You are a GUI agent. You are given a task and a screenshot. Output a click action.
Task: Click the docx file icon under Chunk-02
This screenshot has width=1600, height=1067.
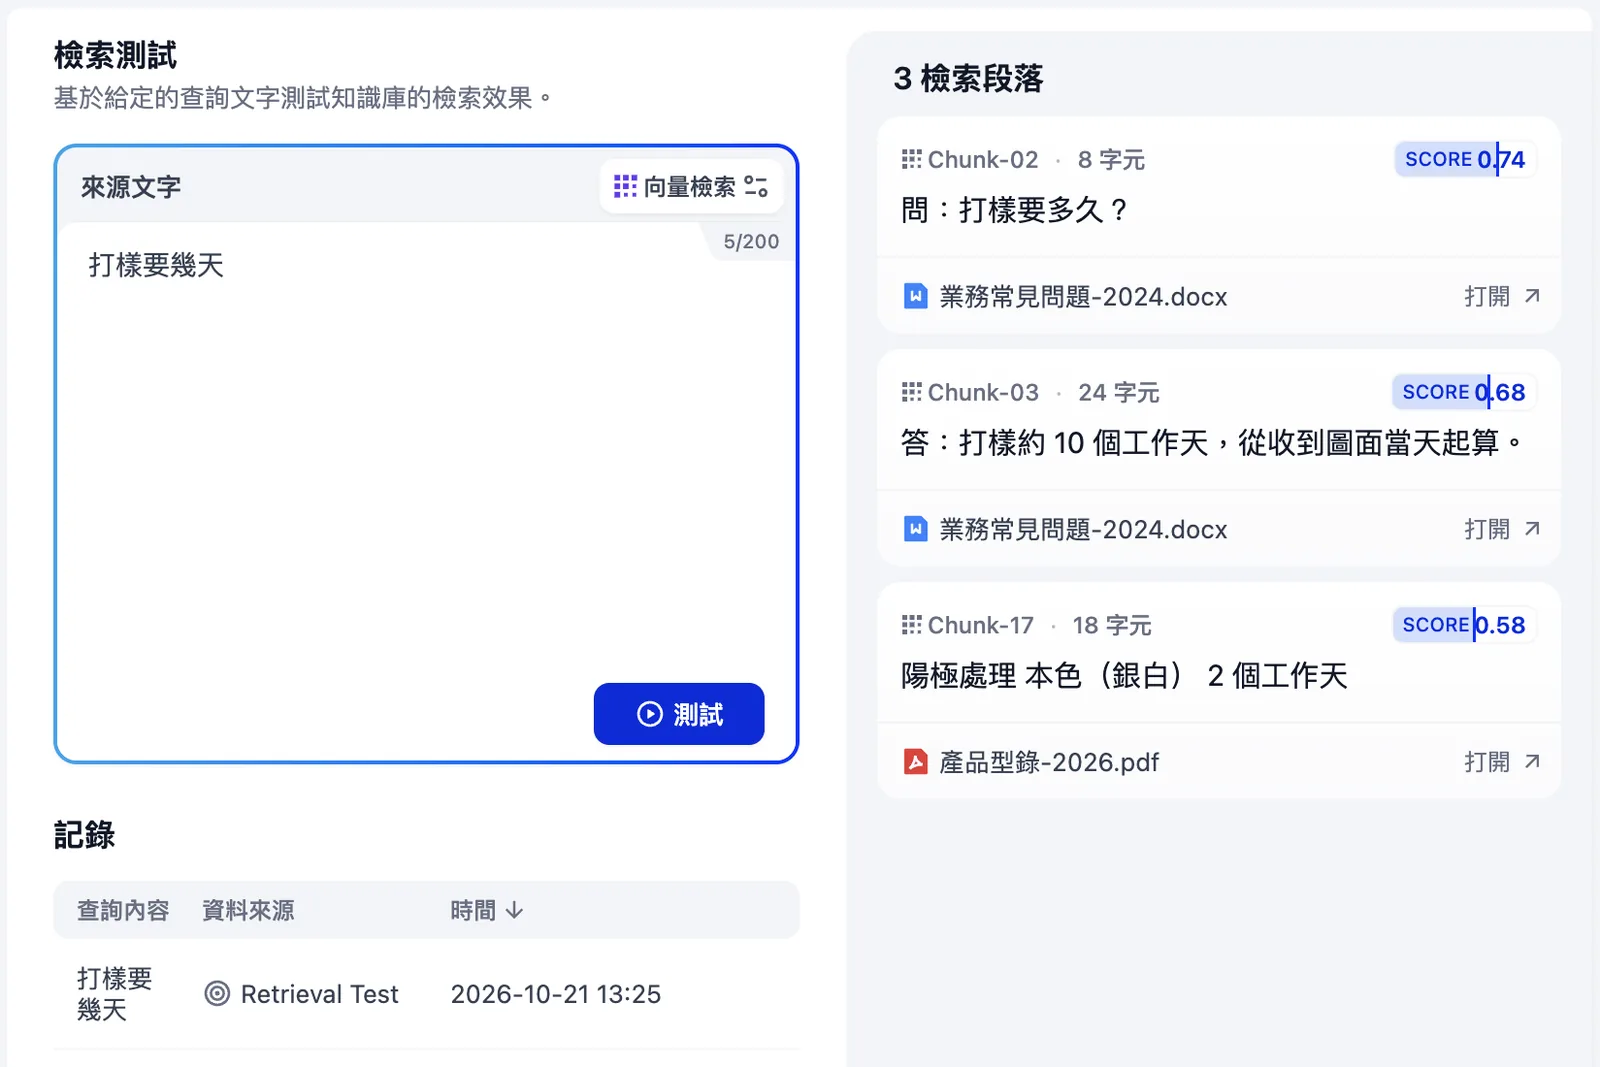915,296
